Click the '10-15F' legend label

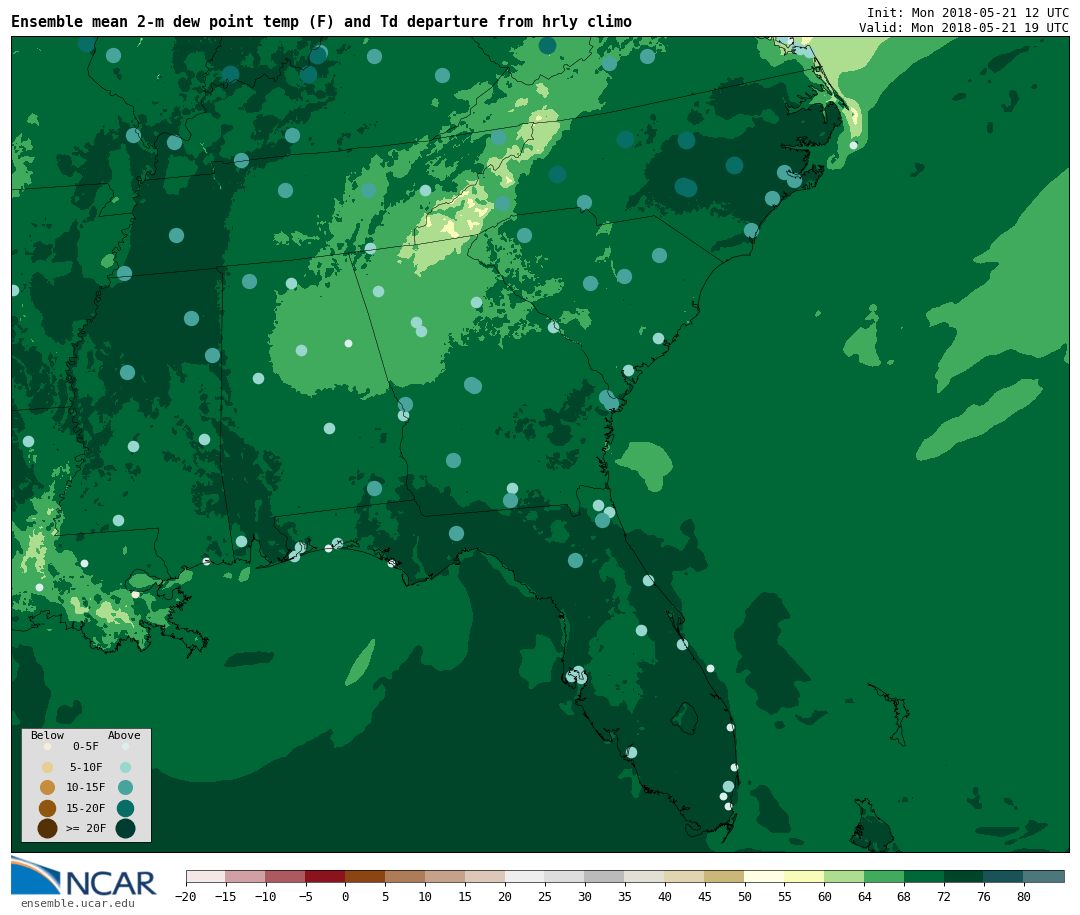(x=86, y=788)
